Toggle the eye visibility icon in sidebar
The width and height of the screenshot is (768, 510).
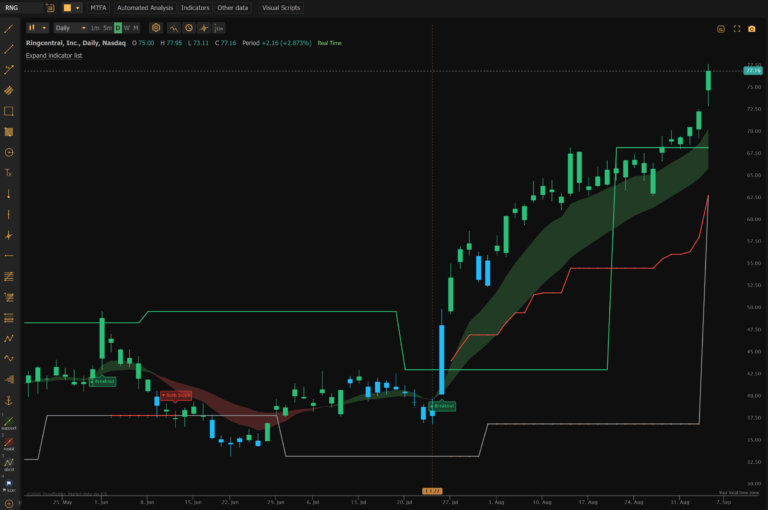(x=8, y=503)
